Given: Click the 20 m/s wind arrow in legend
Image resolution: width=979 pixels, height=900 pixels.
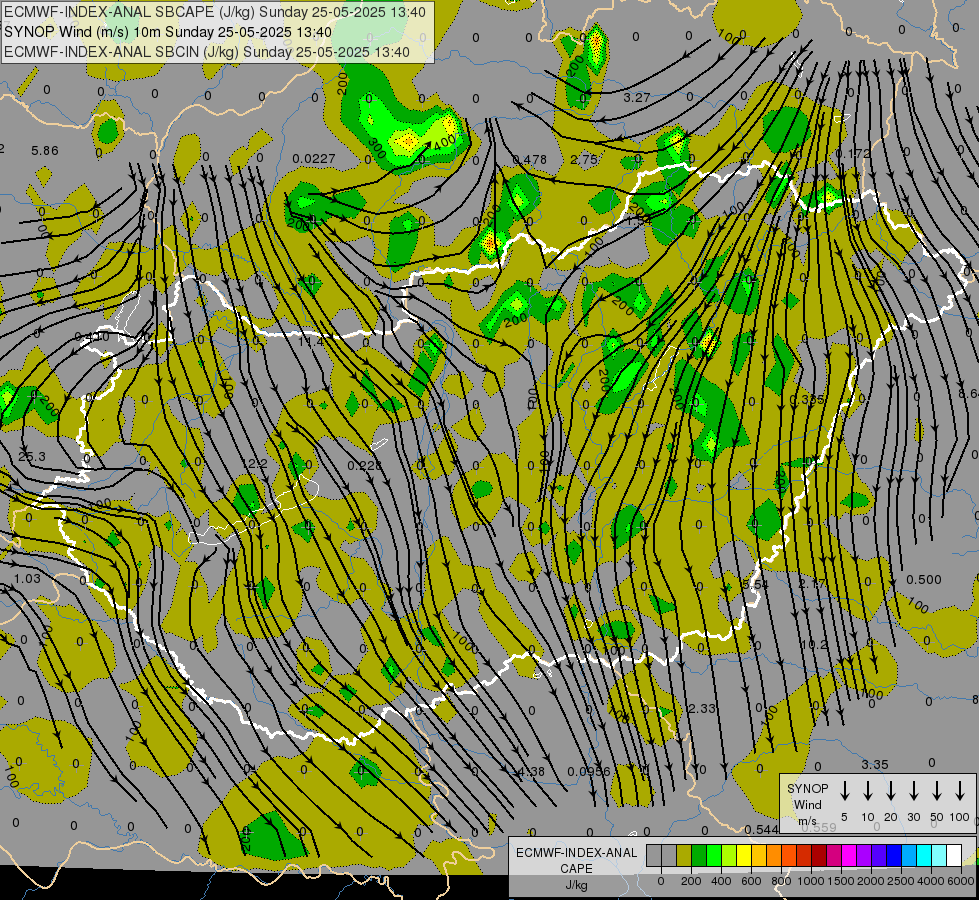Looking at the screenshot, I should click(890, 790).
